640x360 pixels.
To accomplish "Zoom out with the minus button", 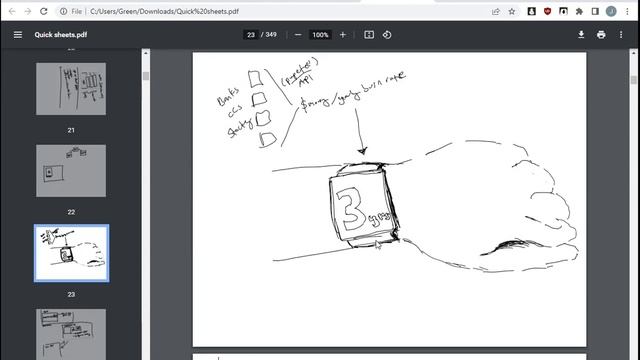I will click(x=298, y=35).
